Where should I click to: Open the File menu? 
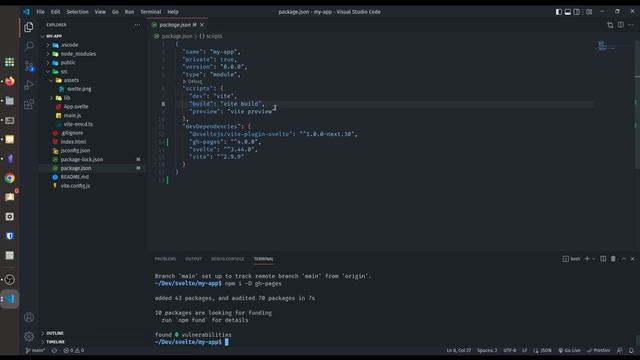(40, 12)
